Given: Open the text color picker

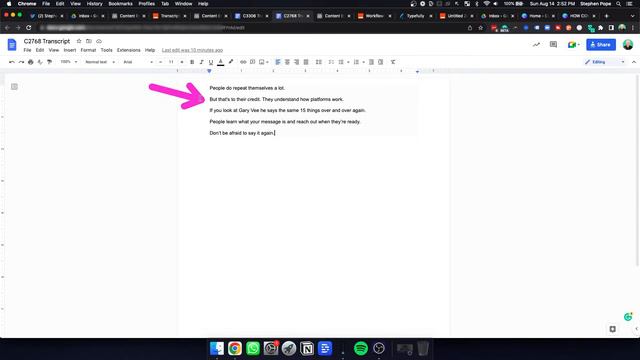Looking at the screenshot, I should click(220, 62).
